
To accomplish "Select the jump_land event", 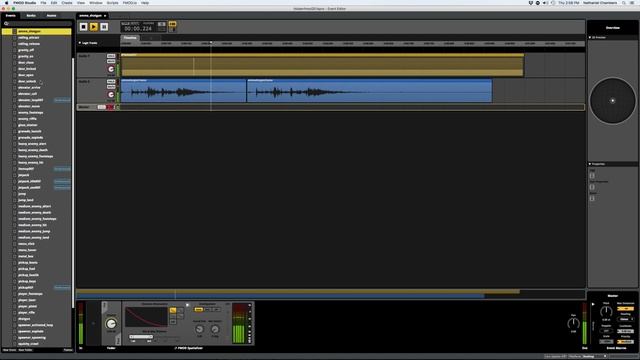I will [x=26, y=200].
